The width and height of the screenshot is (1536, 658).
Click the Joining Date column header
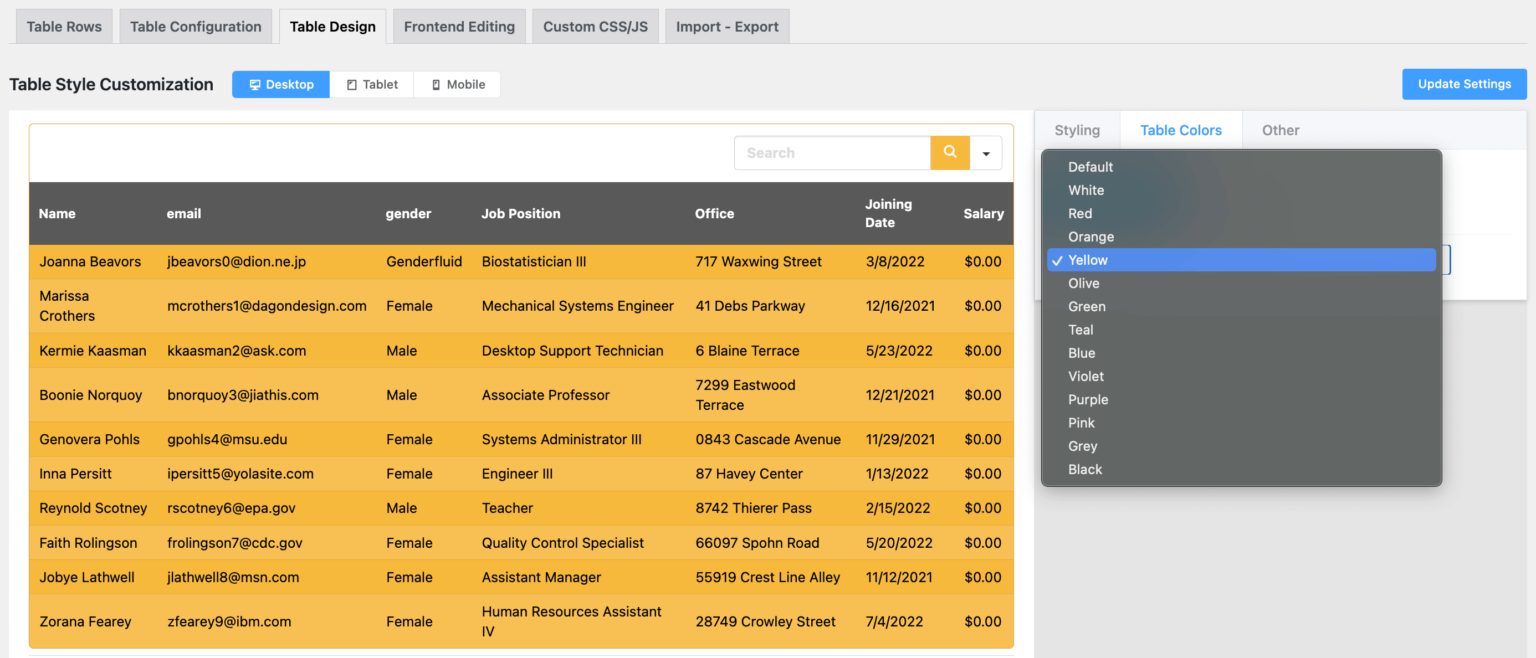click(x=888, y=213)
